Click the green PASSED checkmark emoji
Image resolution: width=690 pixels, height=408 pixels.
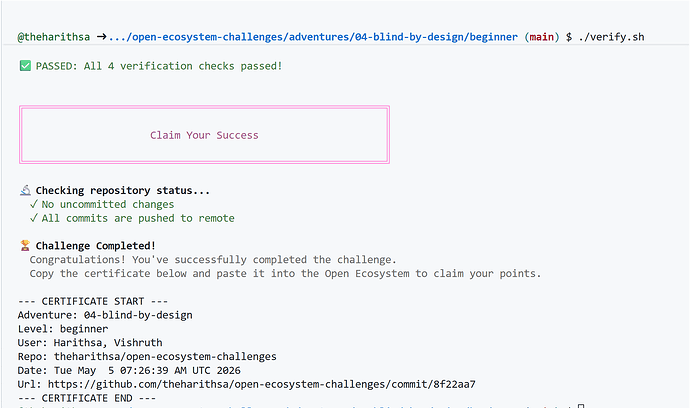click(x=25, y=66)
